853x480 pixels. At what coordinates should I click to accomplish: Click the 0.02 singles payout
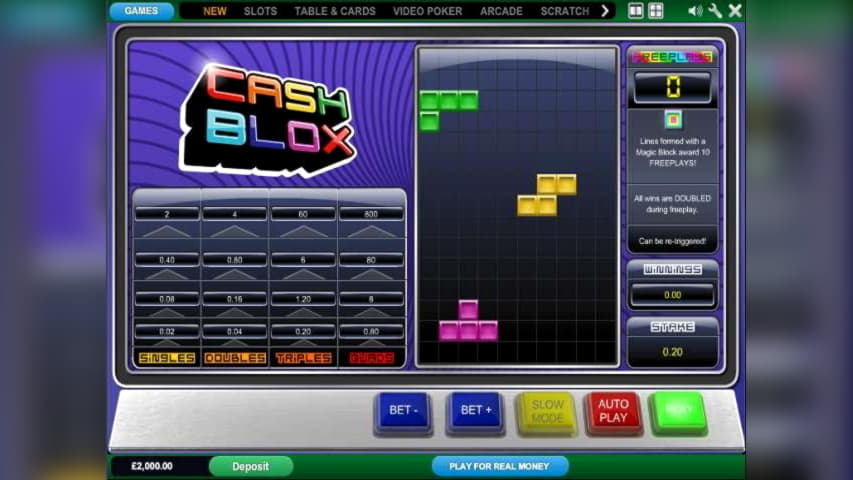[167, 331]
